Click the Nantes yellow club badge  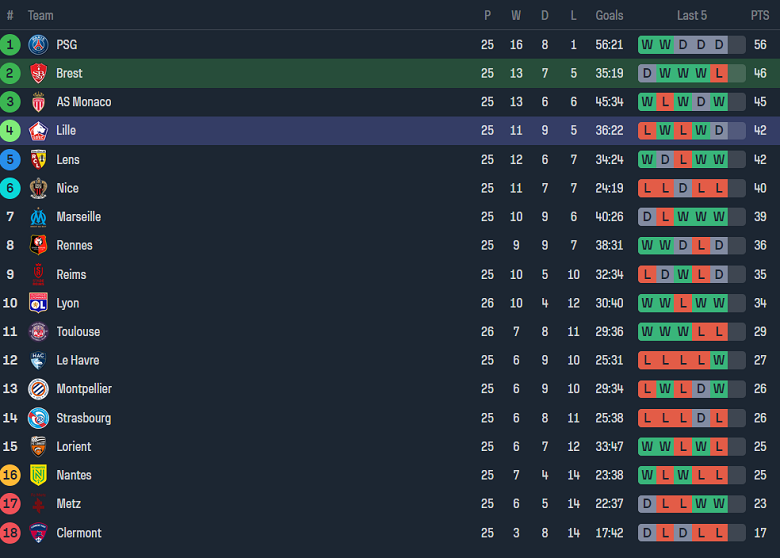click(x=38, y=475)
